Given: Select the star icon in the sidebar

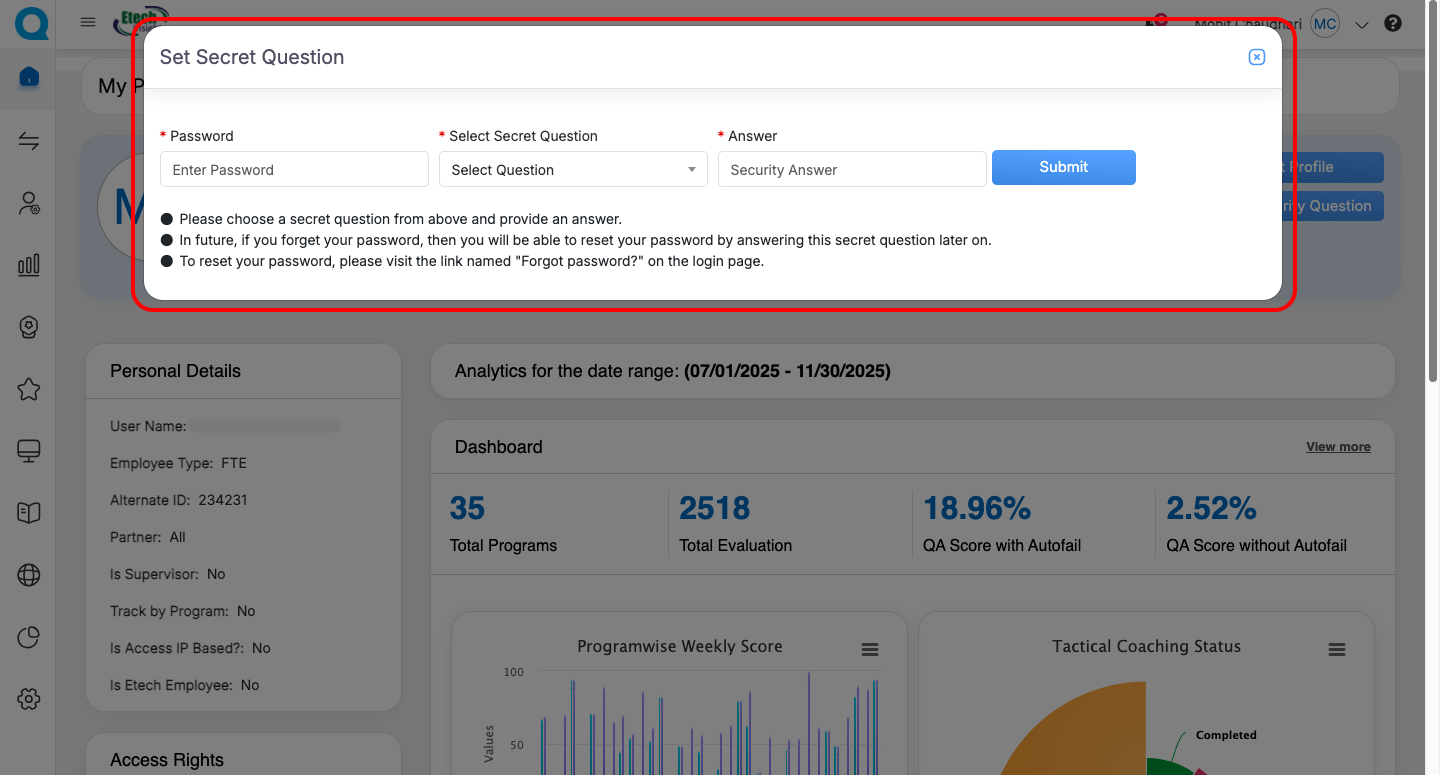Looking at the screenshot, I should click(29, 389).
